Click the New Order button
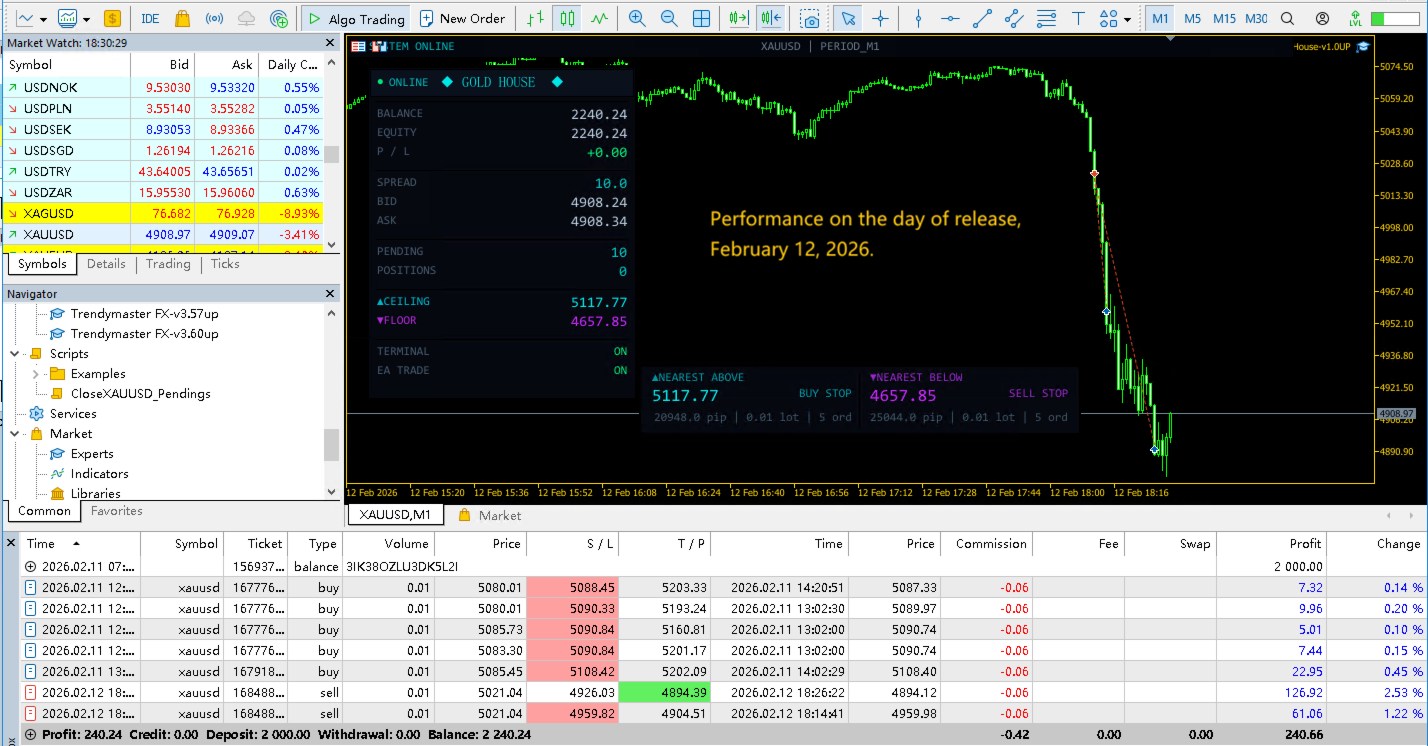 (463, 17)
